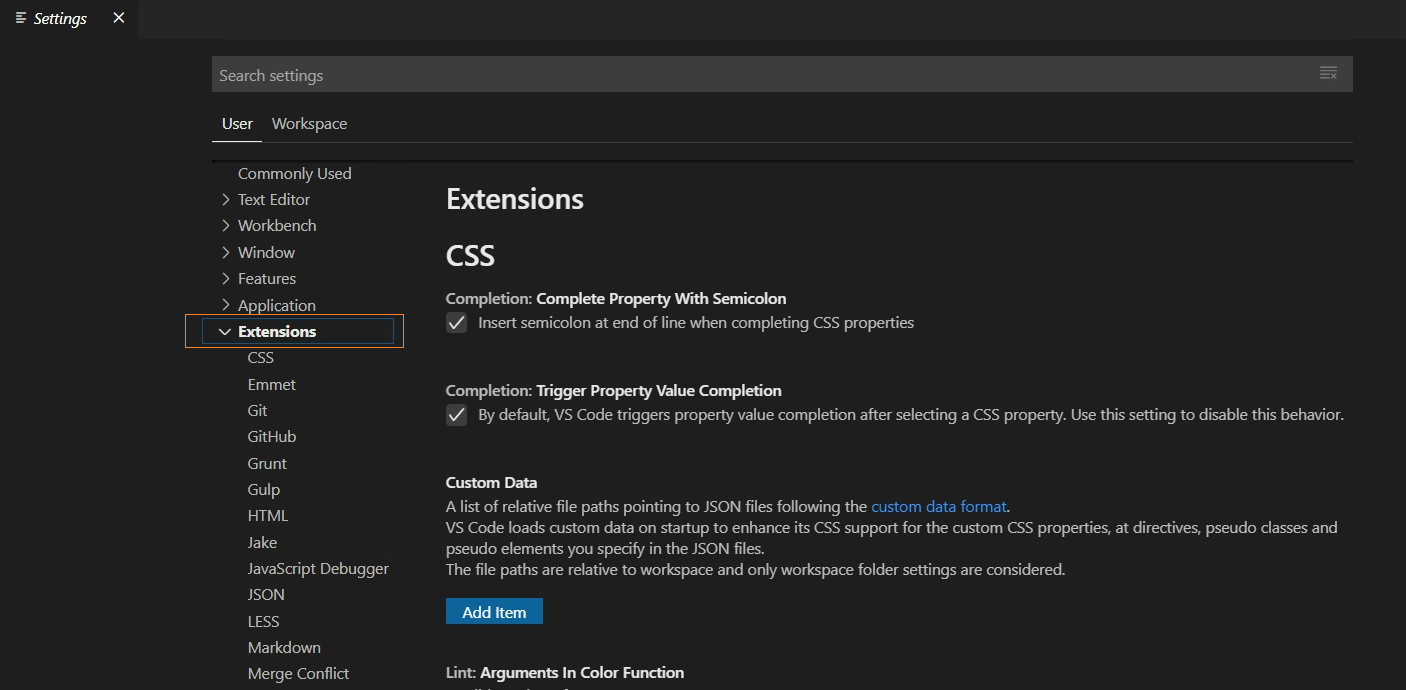Screen dimensions: 1406x690
Task: Switch to the Workspace settings tab
Action: (309, 124)
